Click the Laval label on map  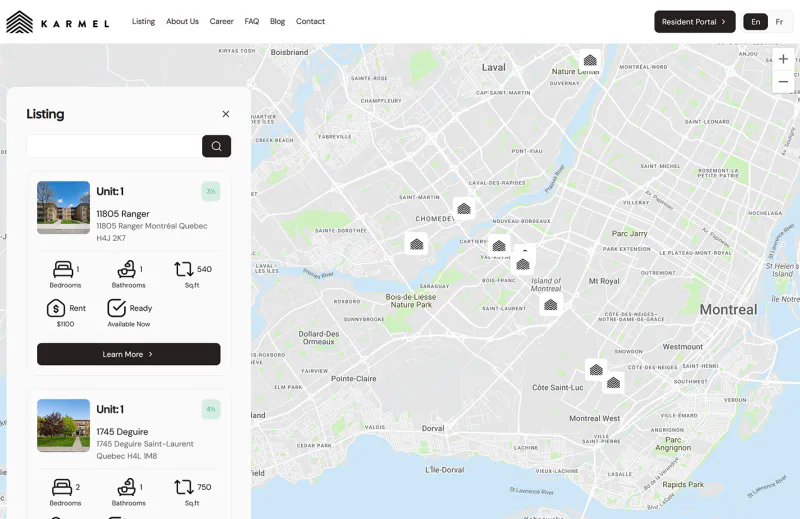click(x=494, y=67)
